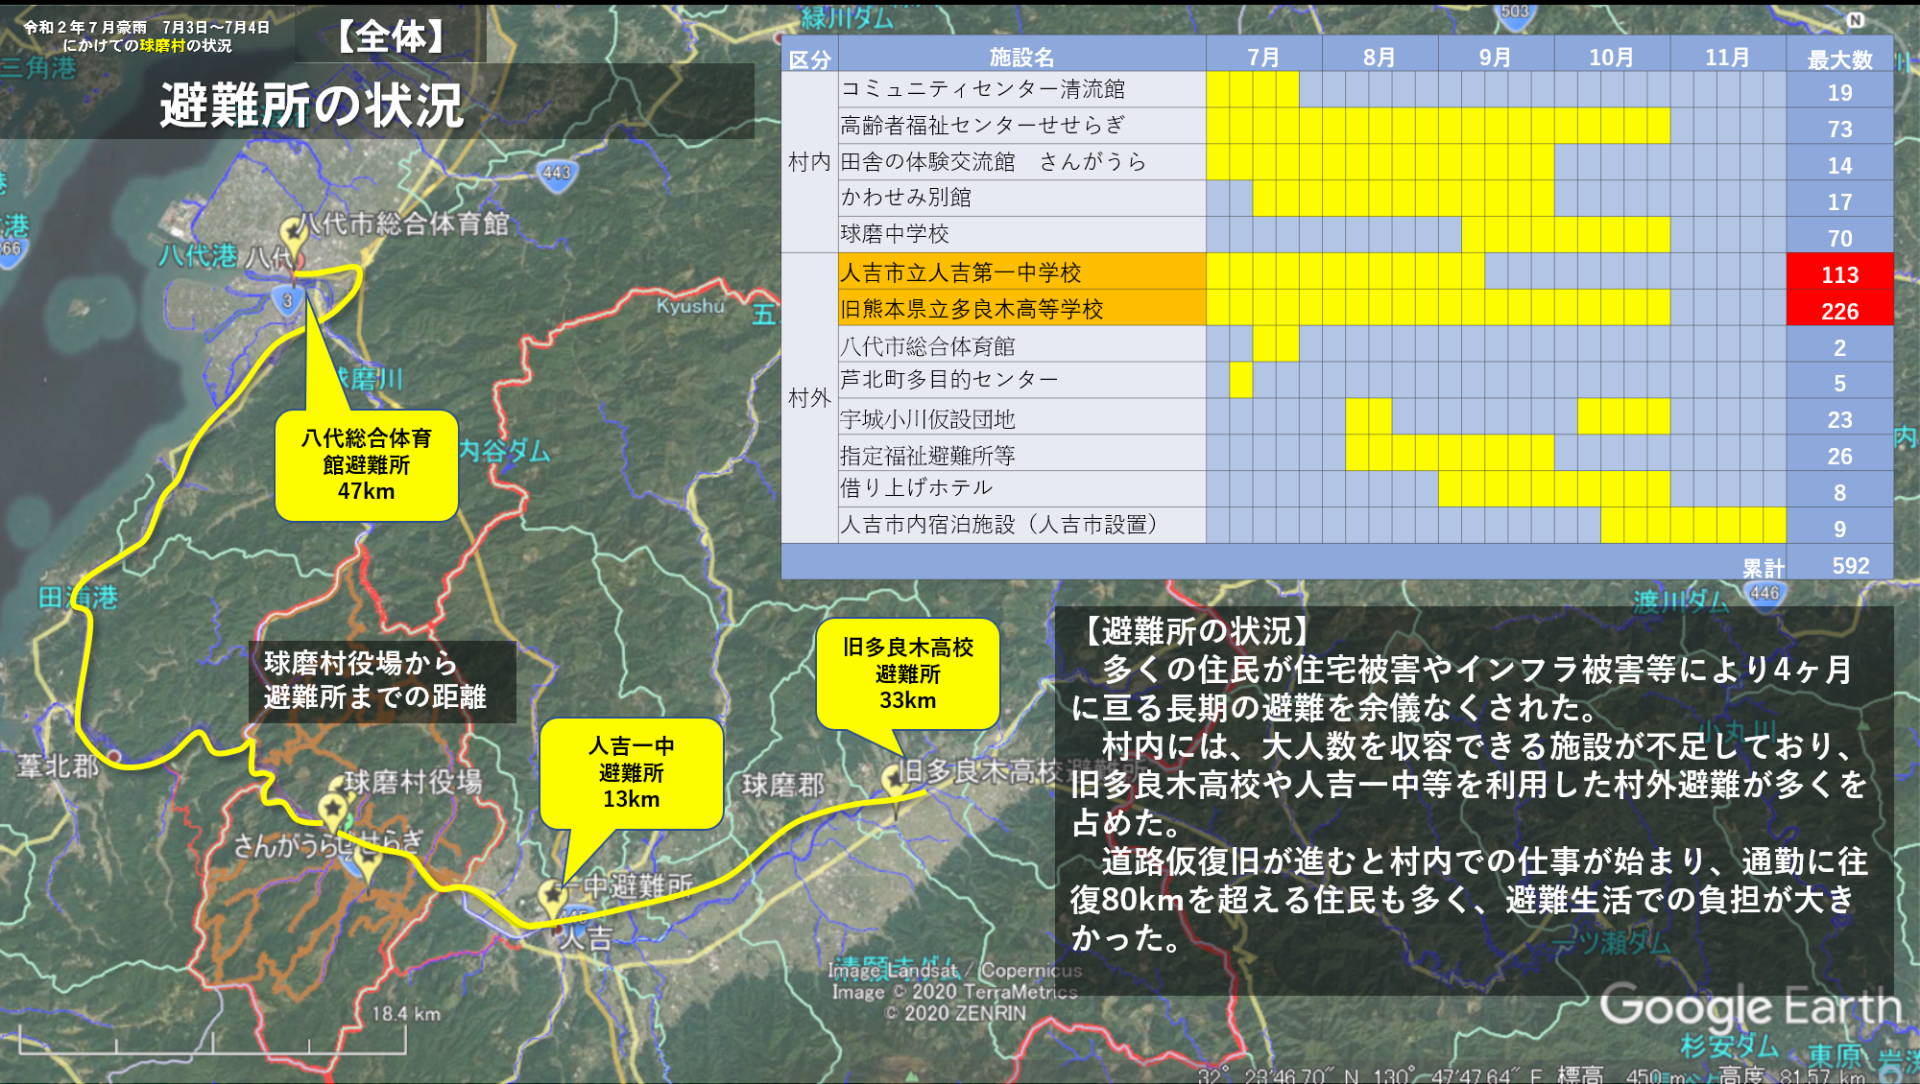Click the route 3 road shield
The height and width of the screenshot is (1084, 1920).
click(x=288, y=300)
